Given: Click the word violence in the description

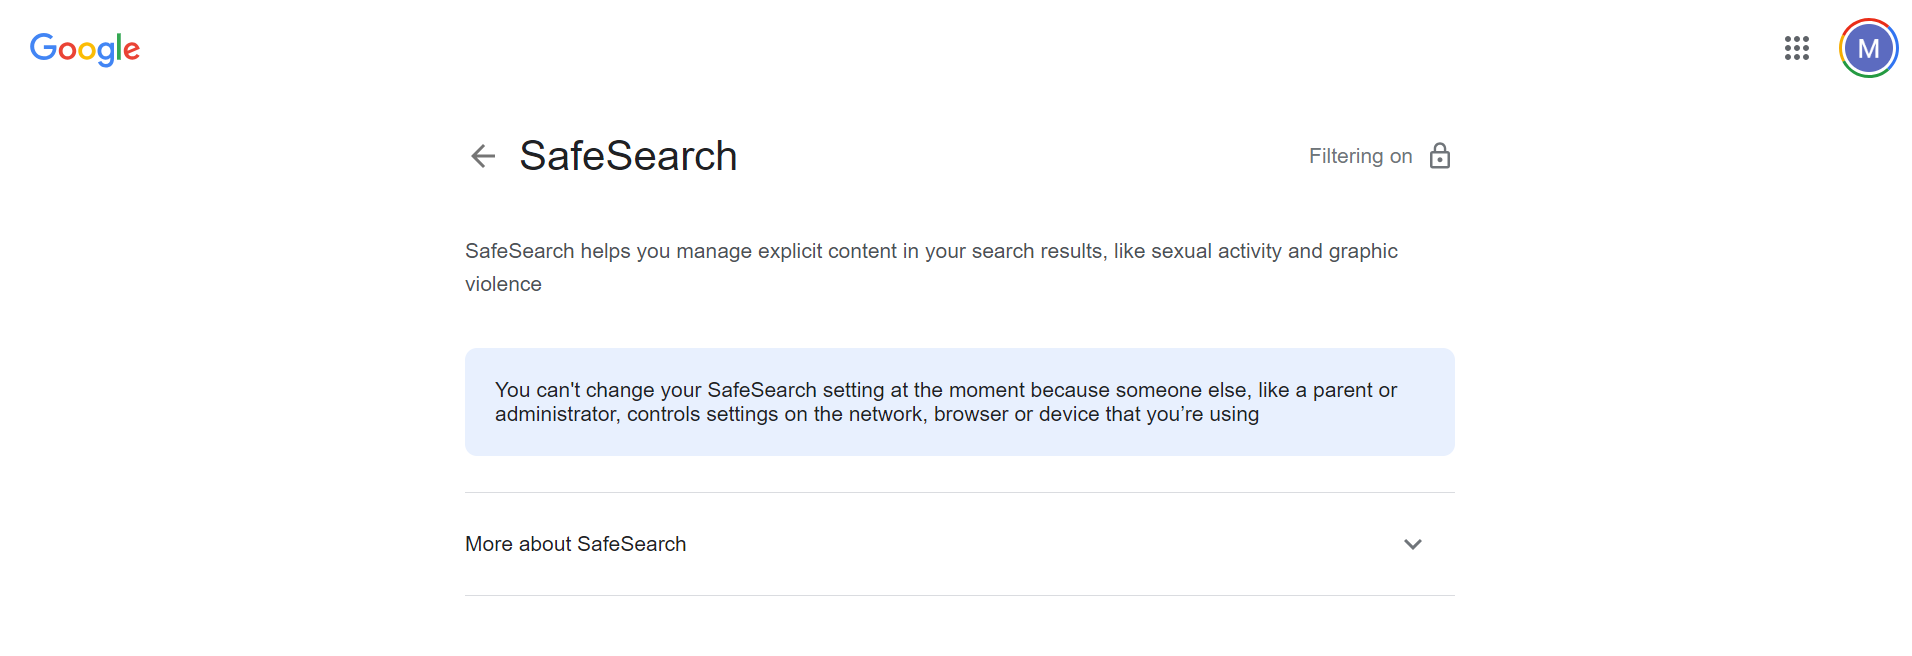Looking at the screenshot, I should click(503, 284).
